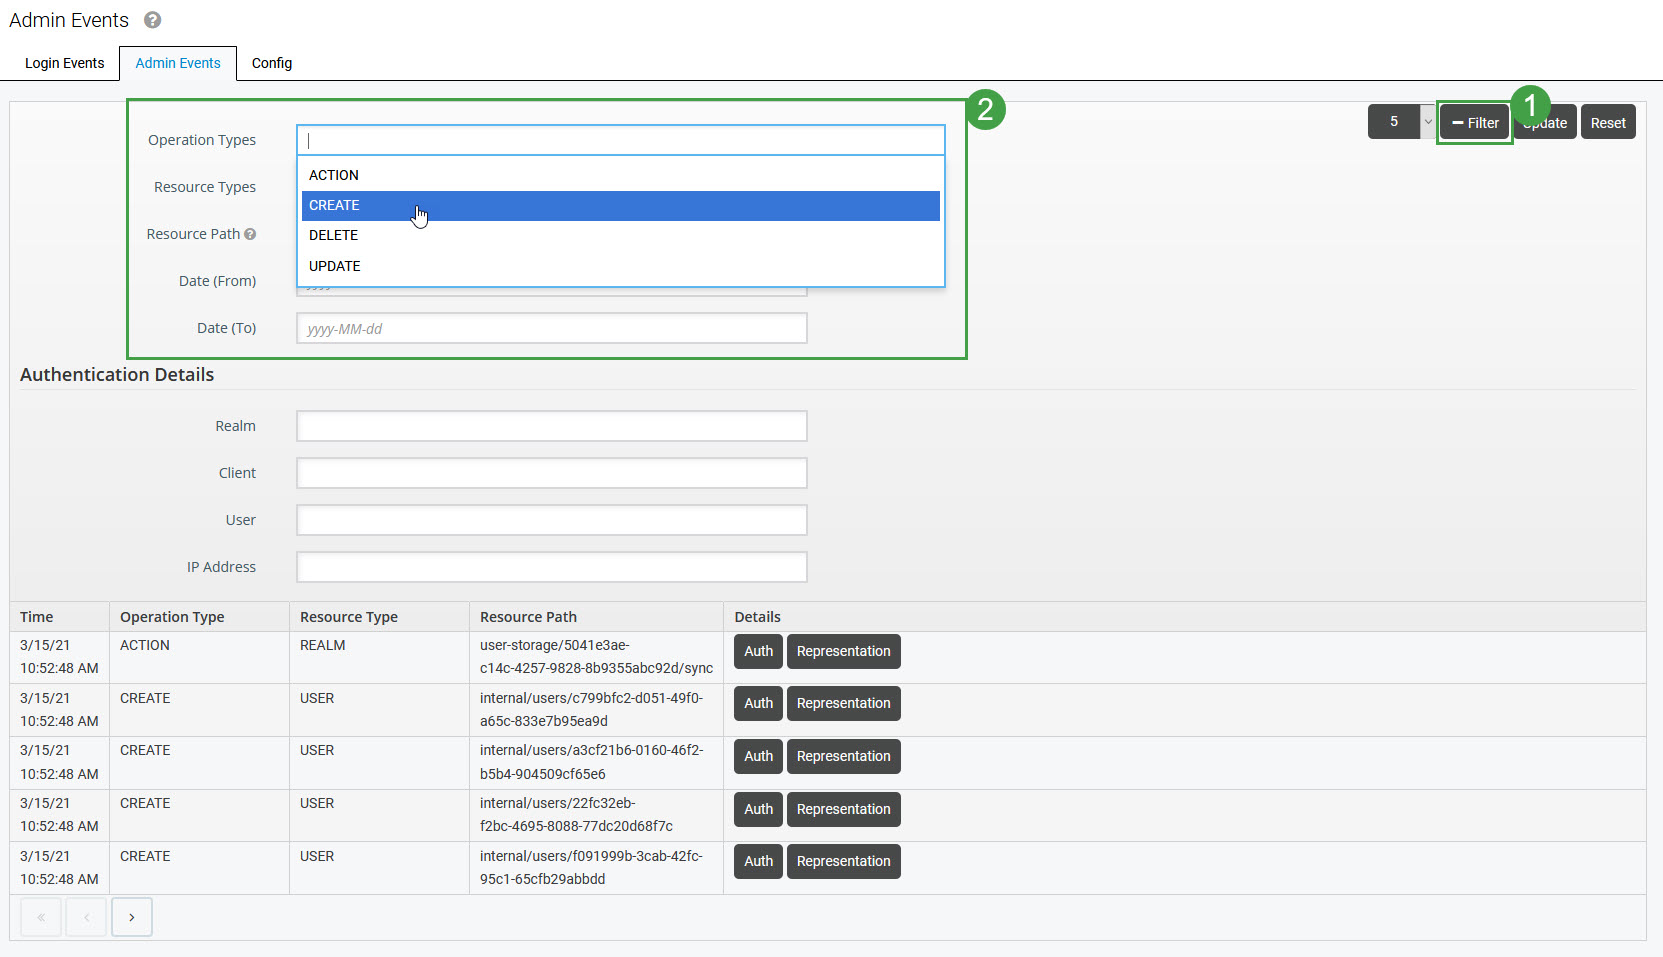Select ACTION from the dropdown list
1663x957 pixels.
620,175
